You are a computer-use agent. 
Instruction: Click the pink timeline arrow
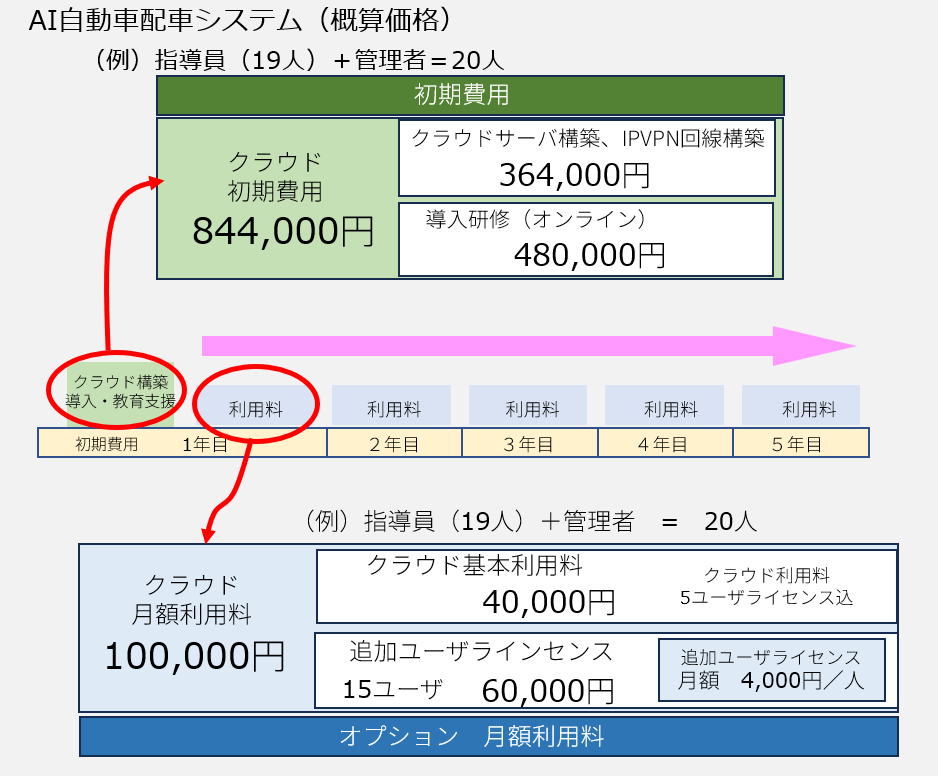(x=528, y=346)
